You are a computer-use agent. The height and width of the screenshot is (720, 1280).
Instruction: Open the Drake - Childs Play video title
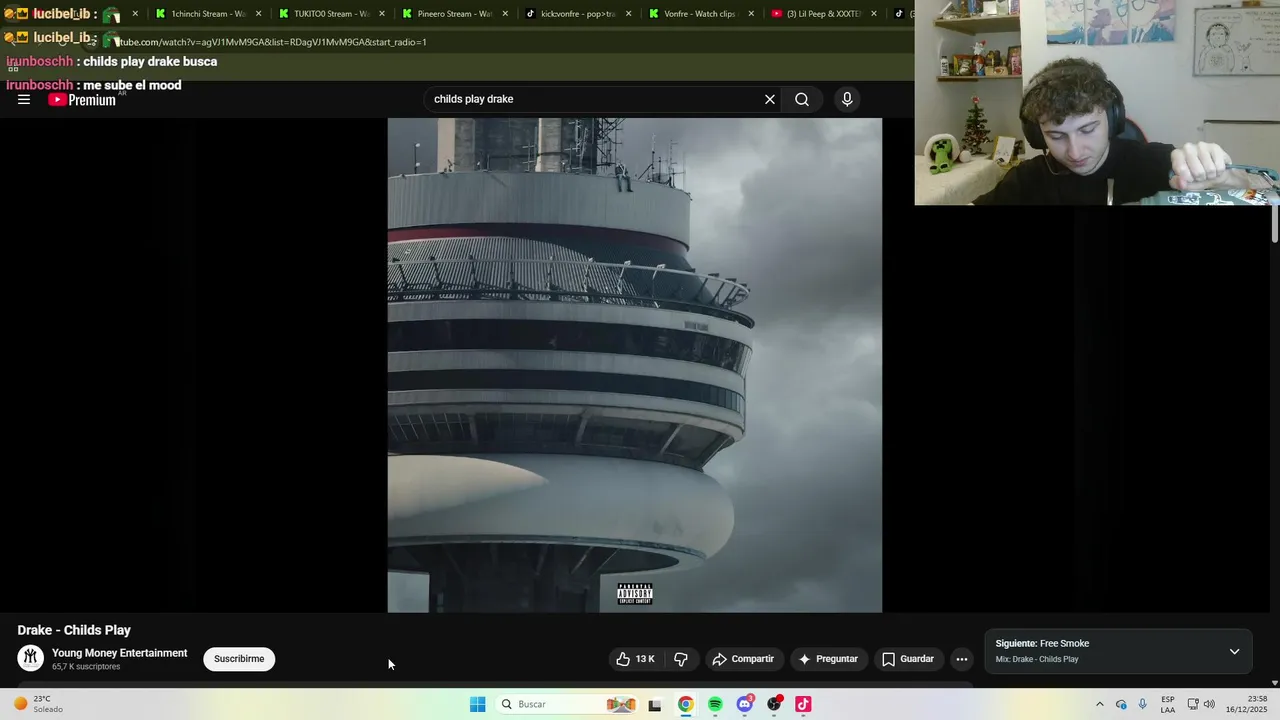74,630
